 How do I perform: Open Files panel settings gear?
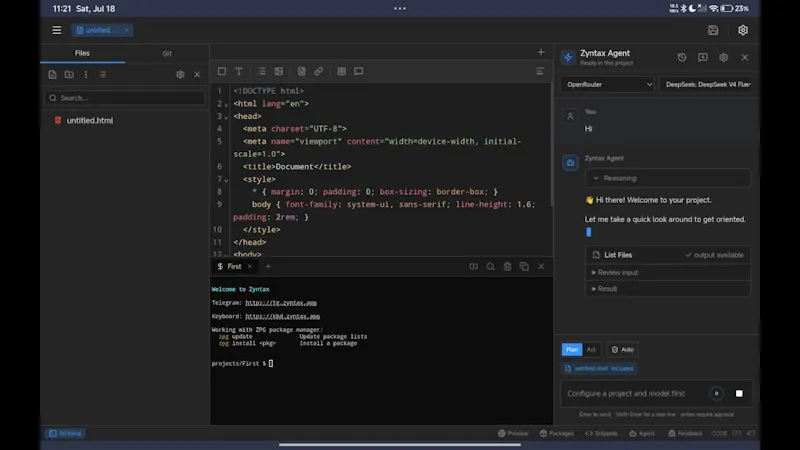180,74
